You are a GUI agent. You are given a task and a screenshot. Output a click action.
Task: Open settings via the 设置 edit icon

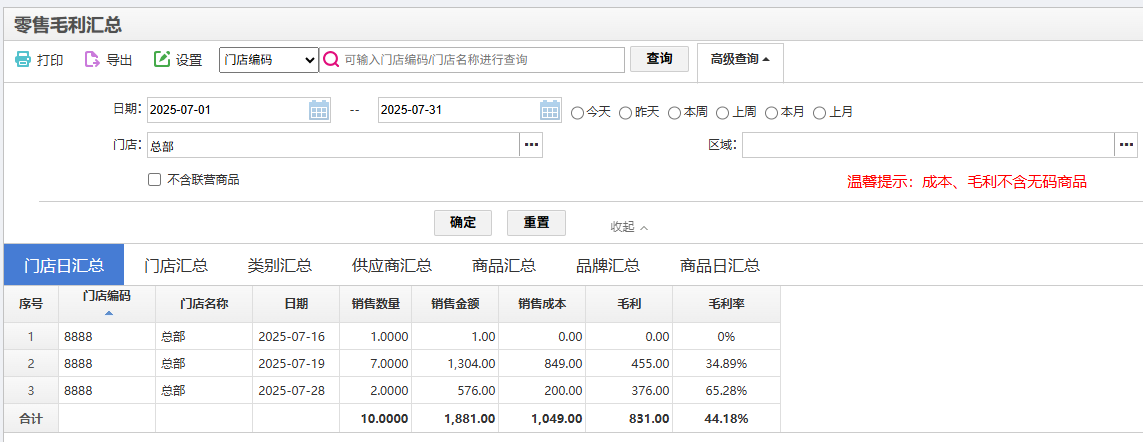[161, 60]
